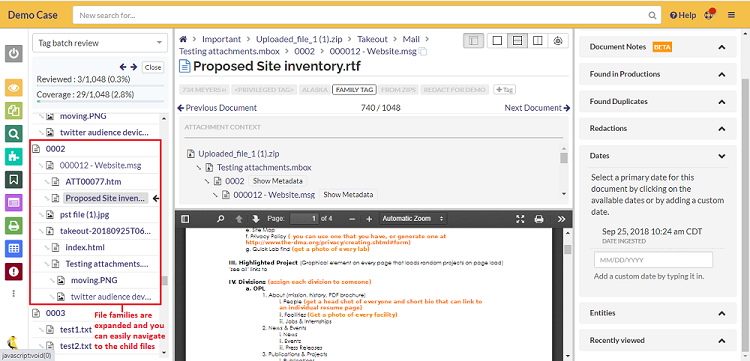This screenshot has height=361, width=750.
Task: Open the purple panel icon in sidebar
Action: 14,203
